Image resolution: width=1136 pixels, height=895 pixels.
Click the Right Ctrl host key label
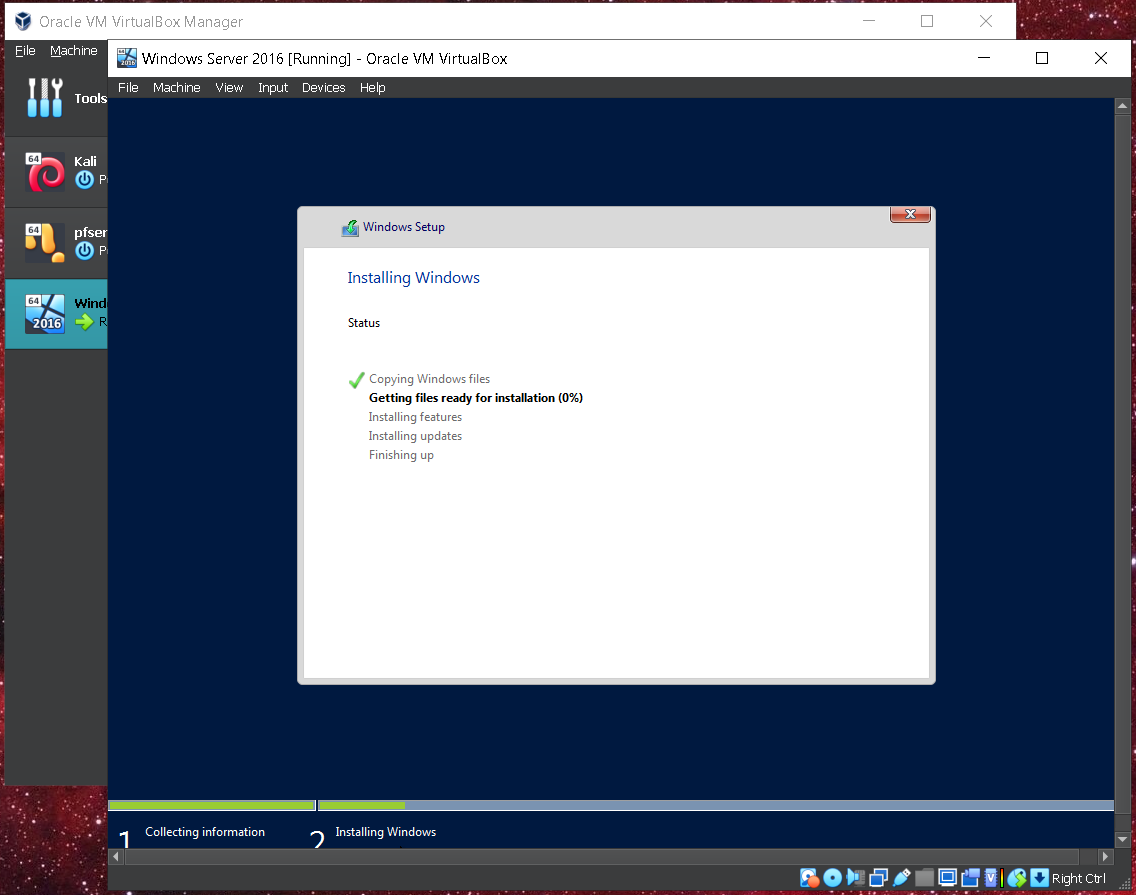pos(1079,878)
